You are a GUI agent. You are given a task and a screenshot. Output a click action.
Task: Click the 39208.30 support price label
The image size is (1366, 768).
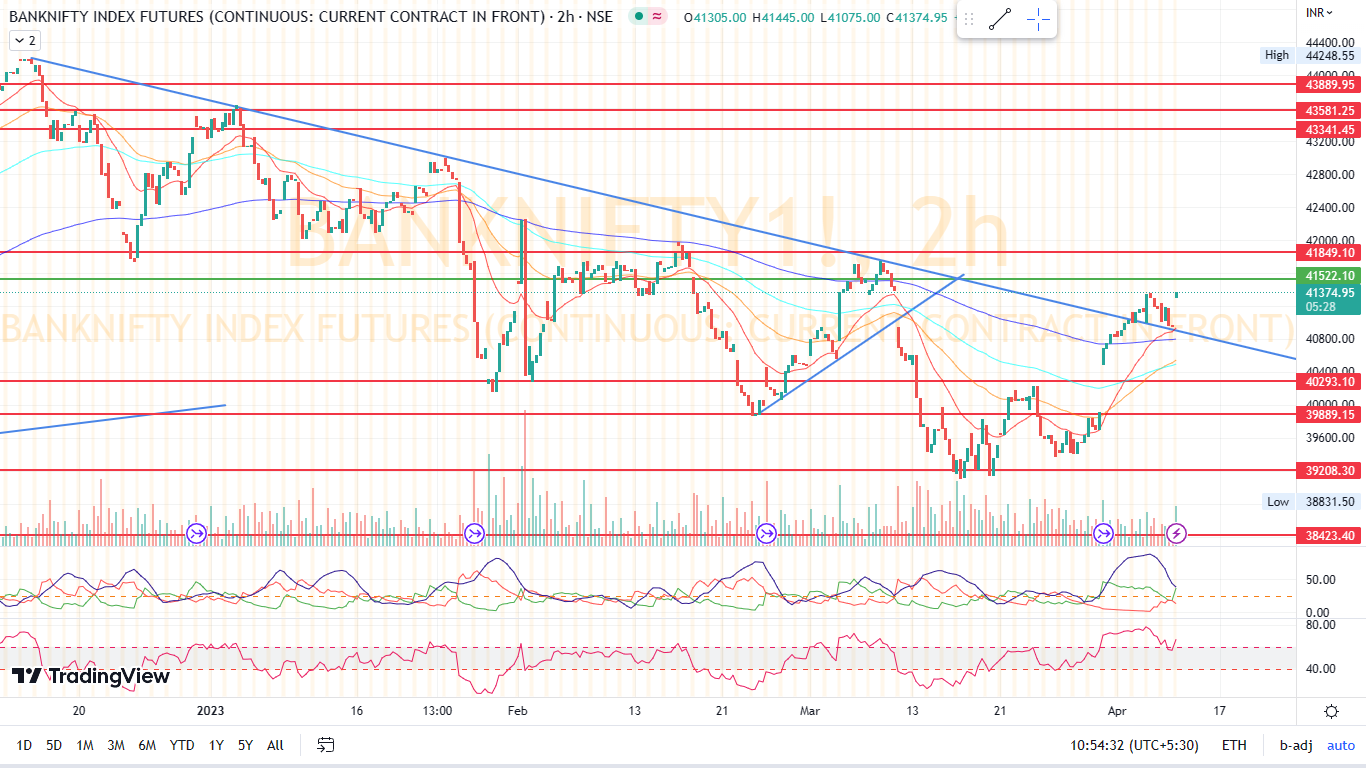[1329, 471]
